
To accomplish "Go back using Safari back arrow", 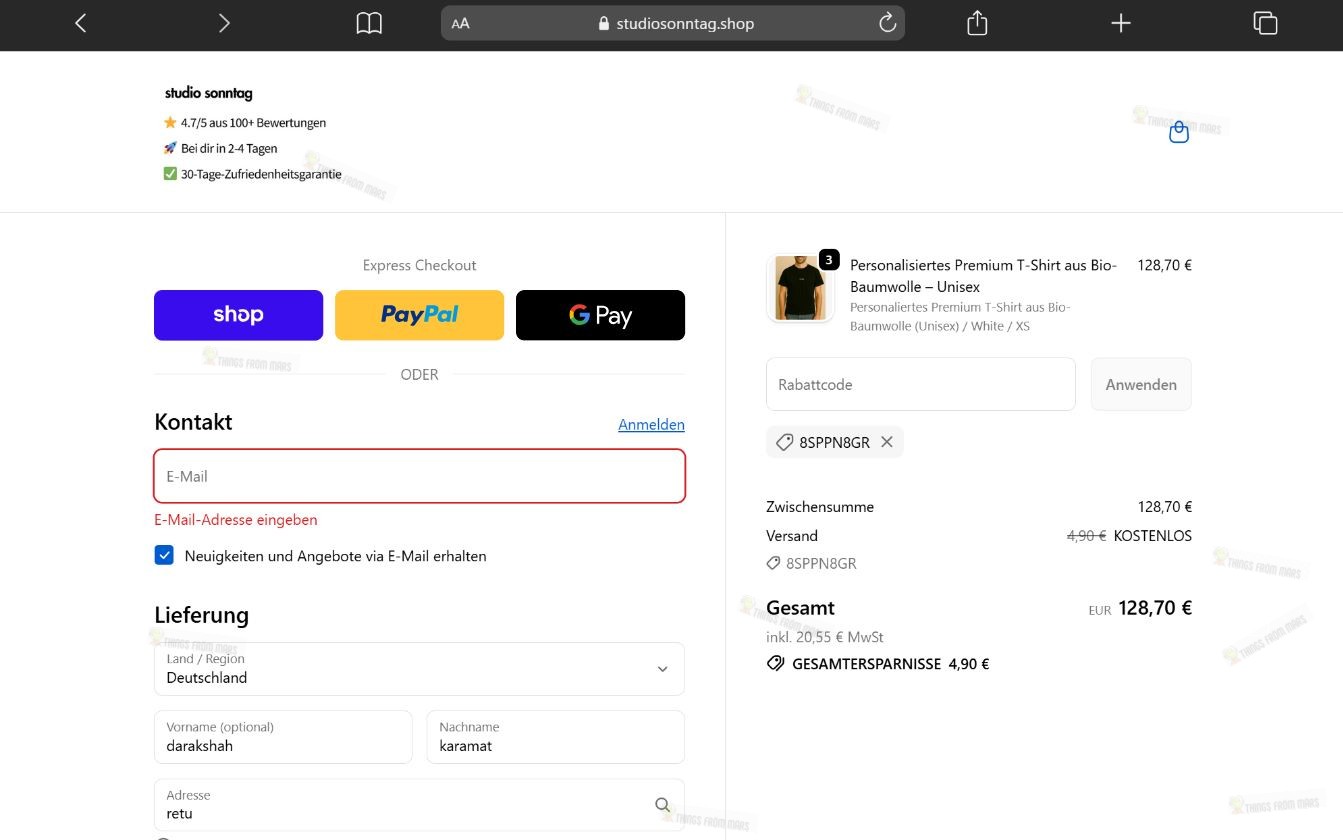I will [x=81, y=23].
